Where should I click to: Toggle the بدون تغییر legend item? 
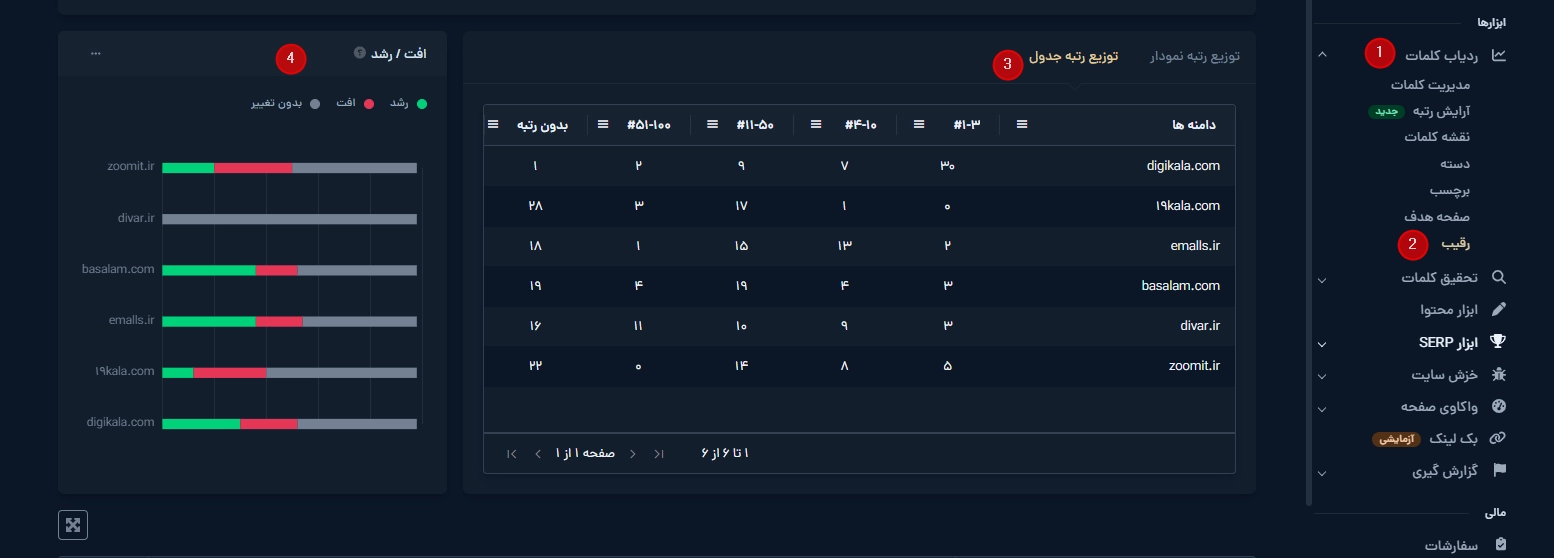pyautogui.click(x=285, y=103)
